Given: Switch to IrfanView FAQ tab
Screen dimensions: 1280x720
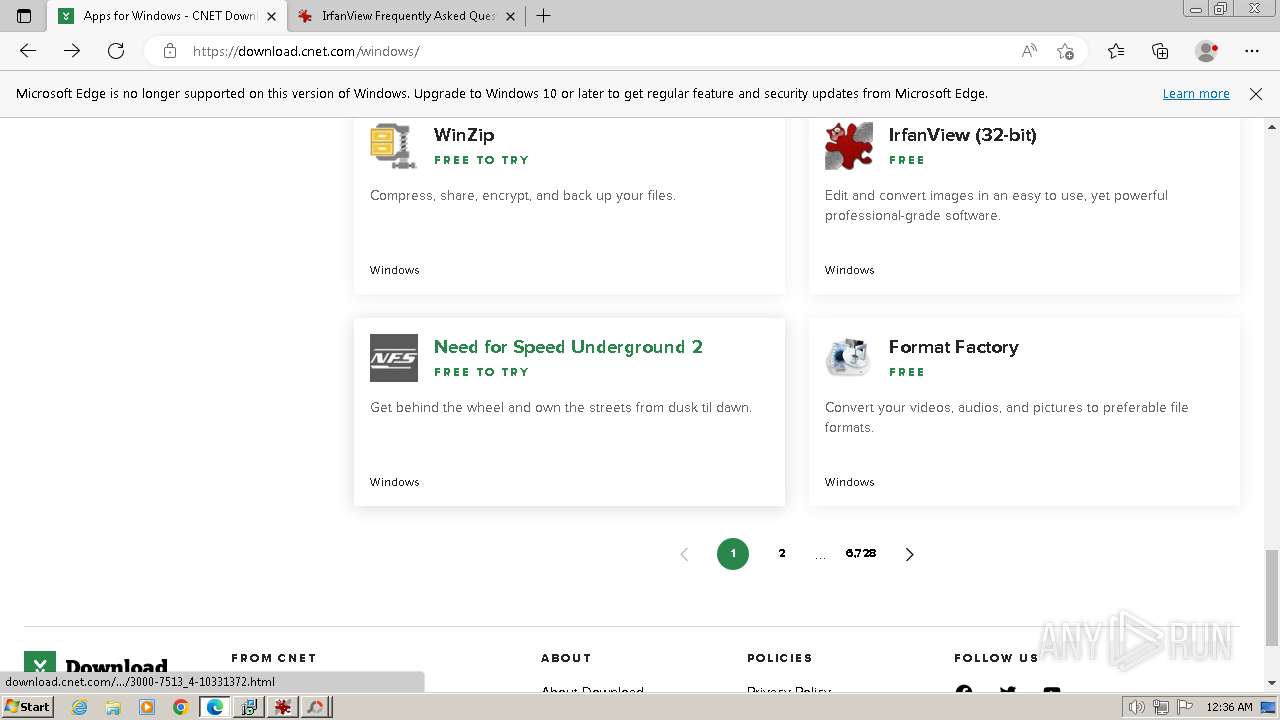Looking at the screenshot, I should point(407,16).
